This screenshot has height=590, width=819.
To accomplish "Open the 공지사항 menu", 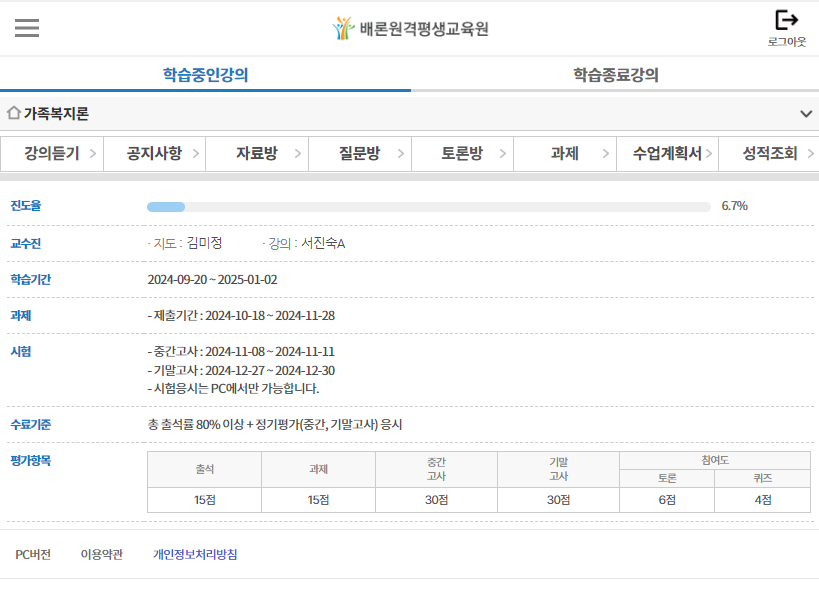I will point(154,153).
